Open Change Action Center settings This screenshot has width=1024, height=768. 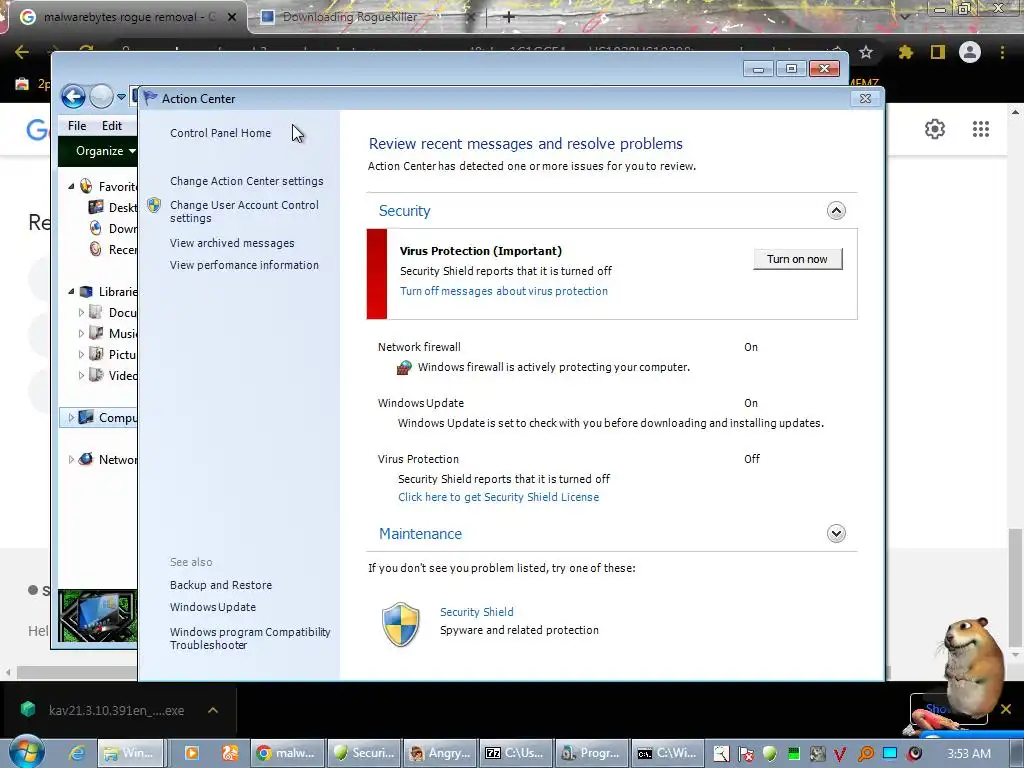pos(246,182)
